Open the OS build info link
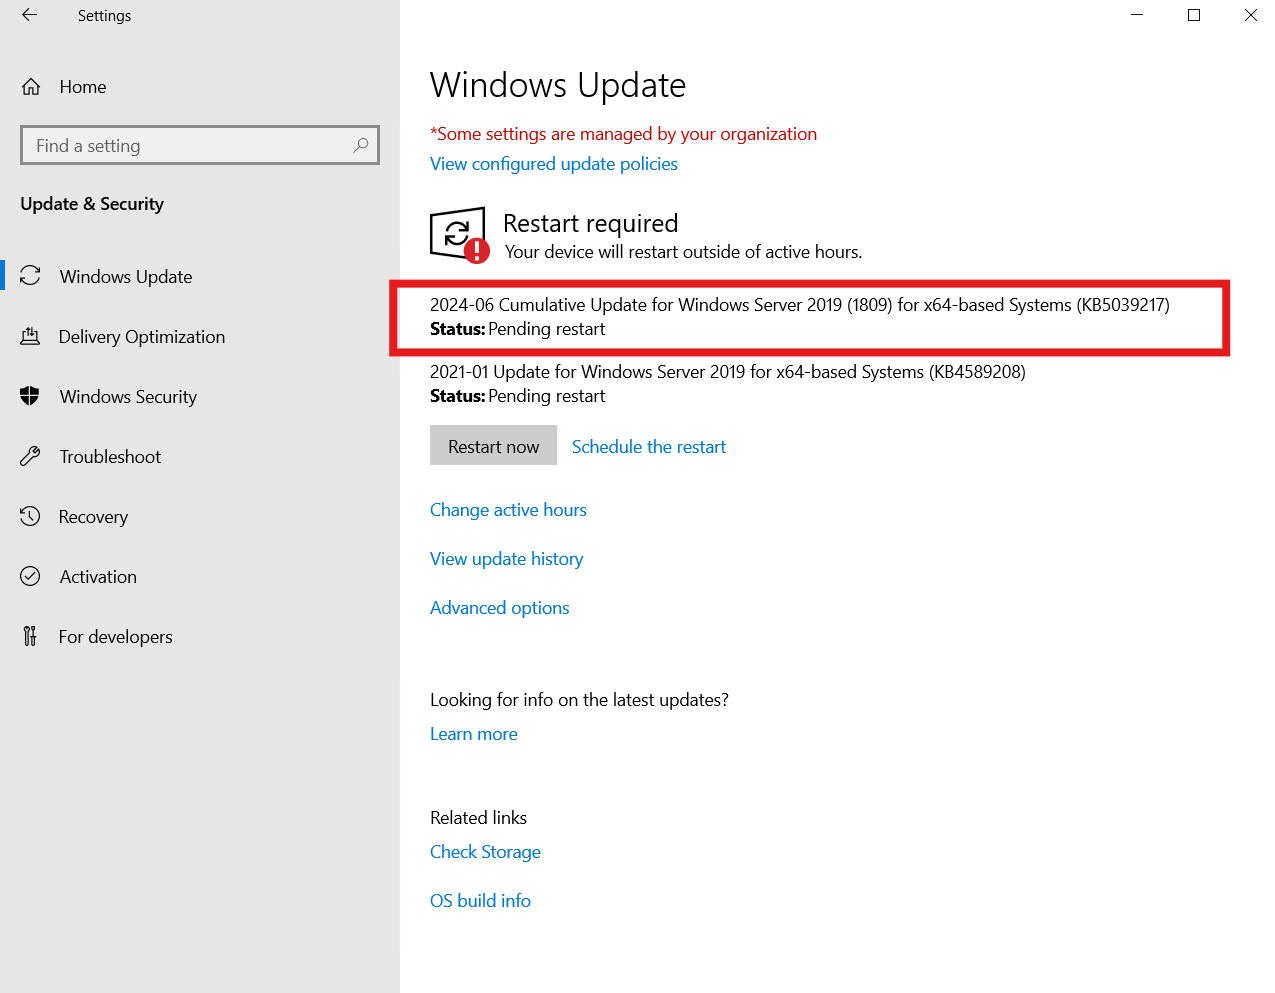The width and height of the screenshot is (1275, 993). pos(480,901)
